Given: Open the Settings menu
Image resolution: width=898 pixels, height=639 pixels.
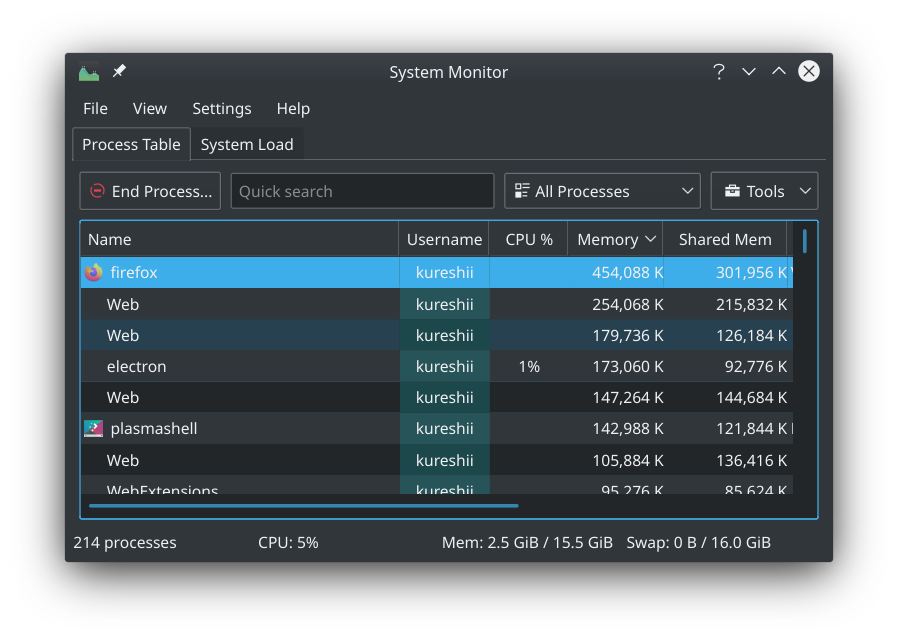Looking at the screenshot, I should tap(222, 108).
